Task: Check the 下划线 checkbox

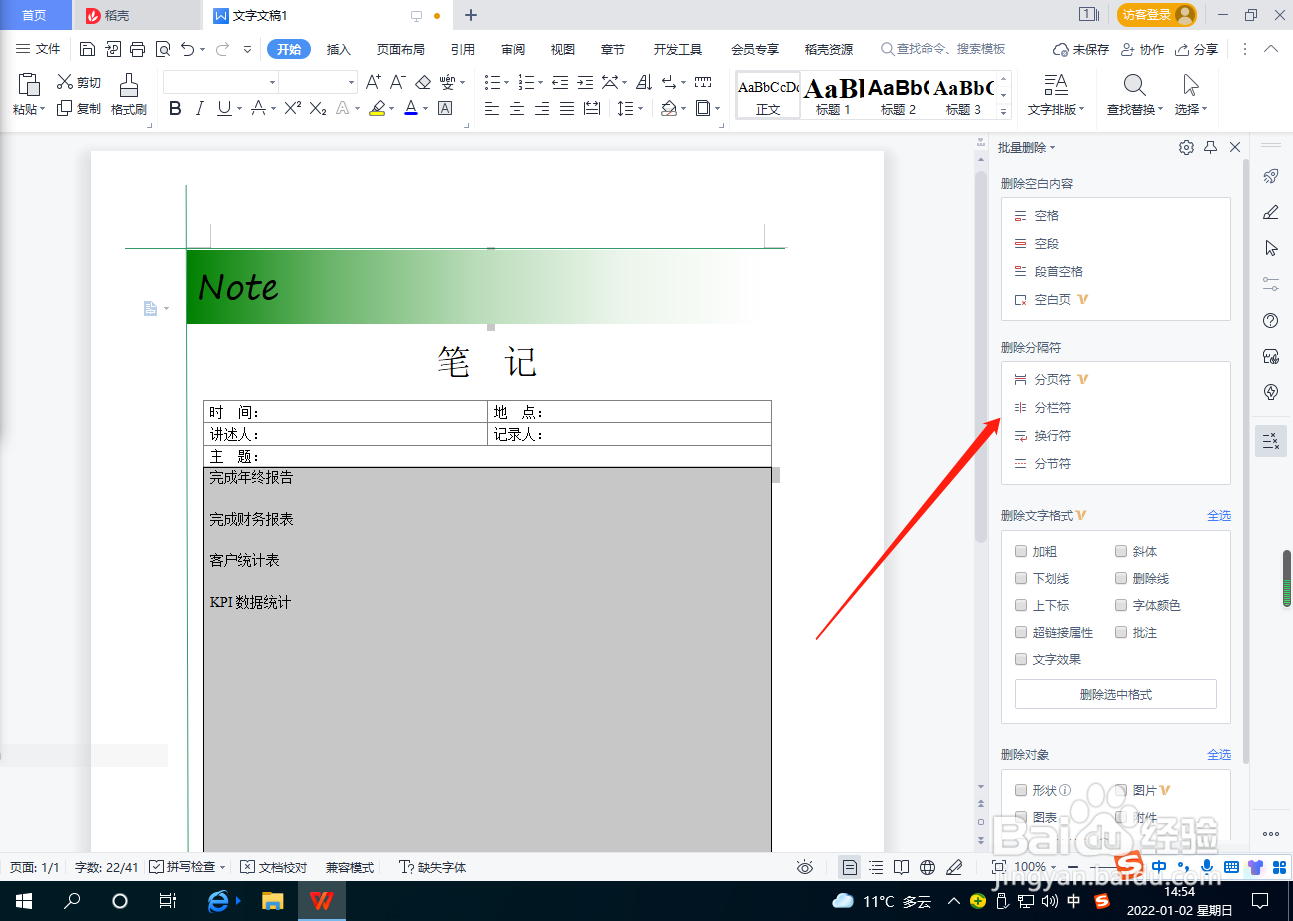Action: click(1021, 578)
